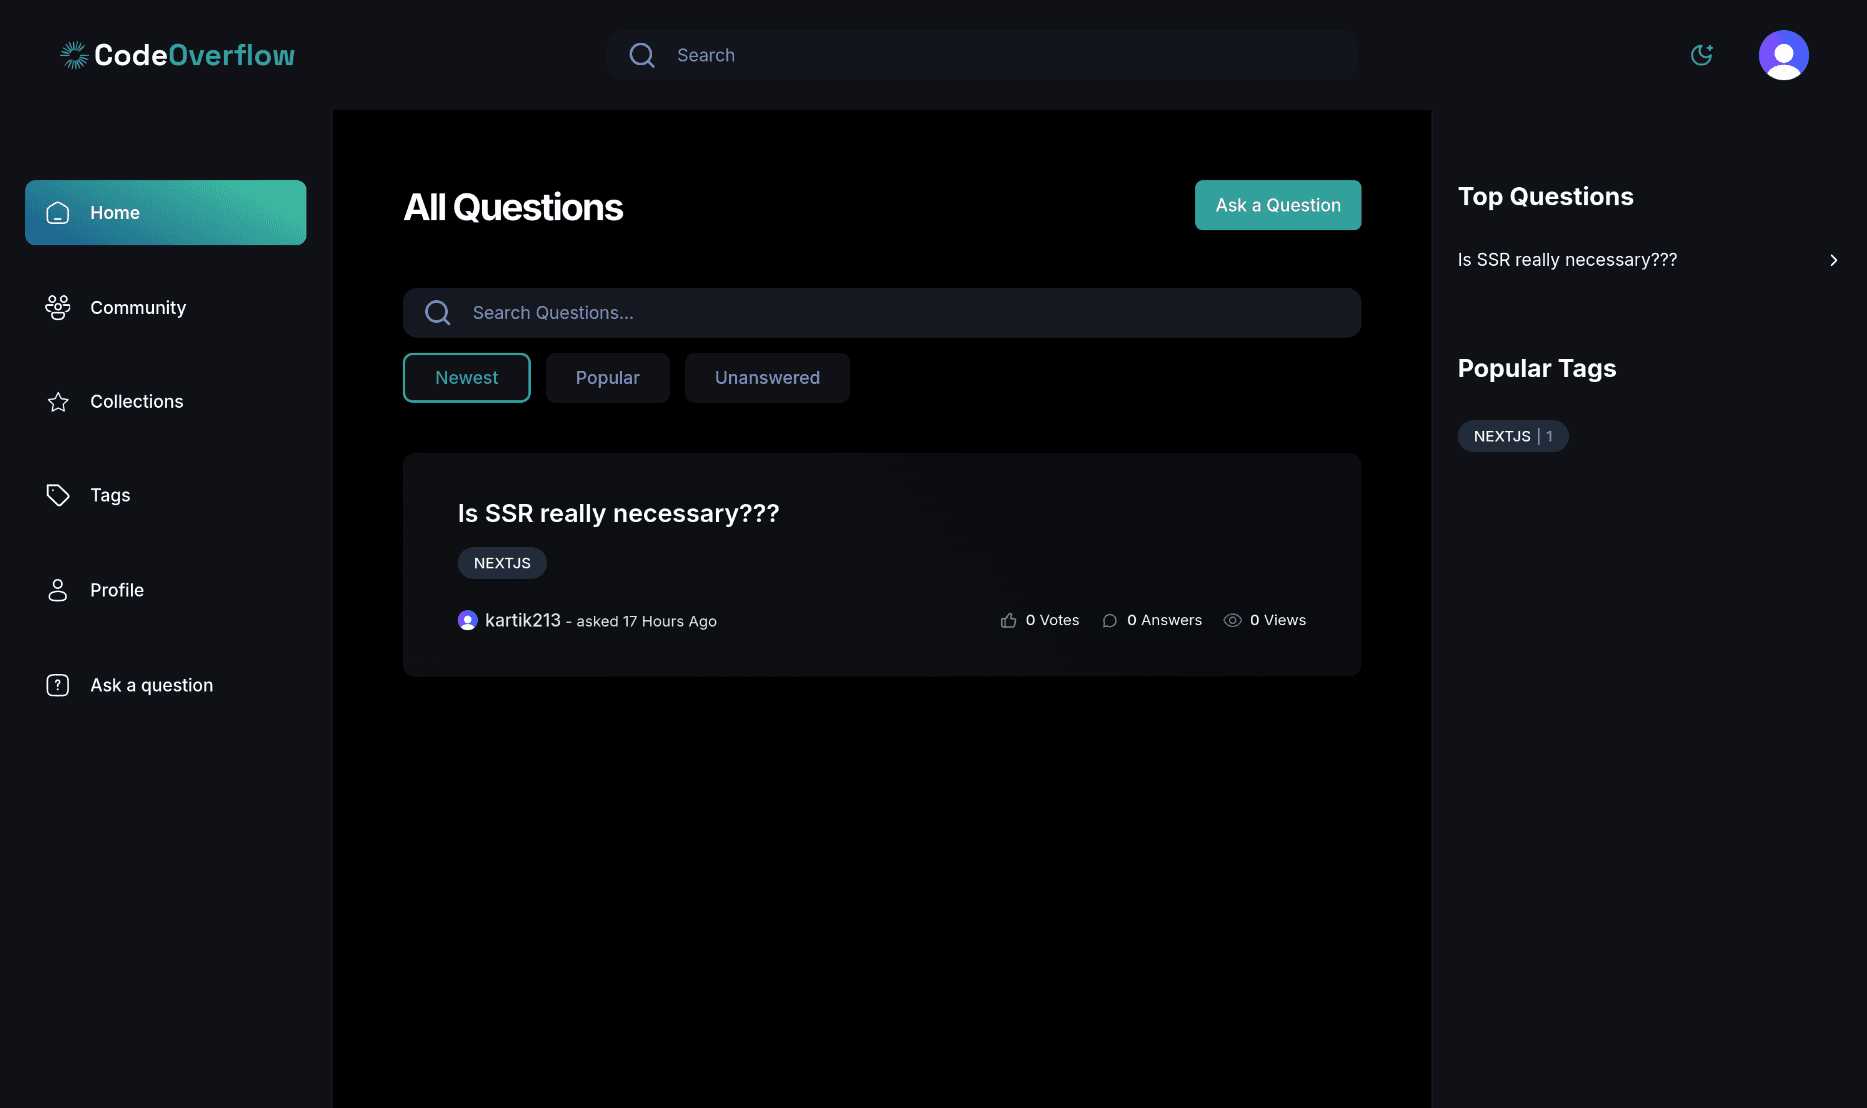Open question titled Is SSR really necessary???

coord(618,513)
